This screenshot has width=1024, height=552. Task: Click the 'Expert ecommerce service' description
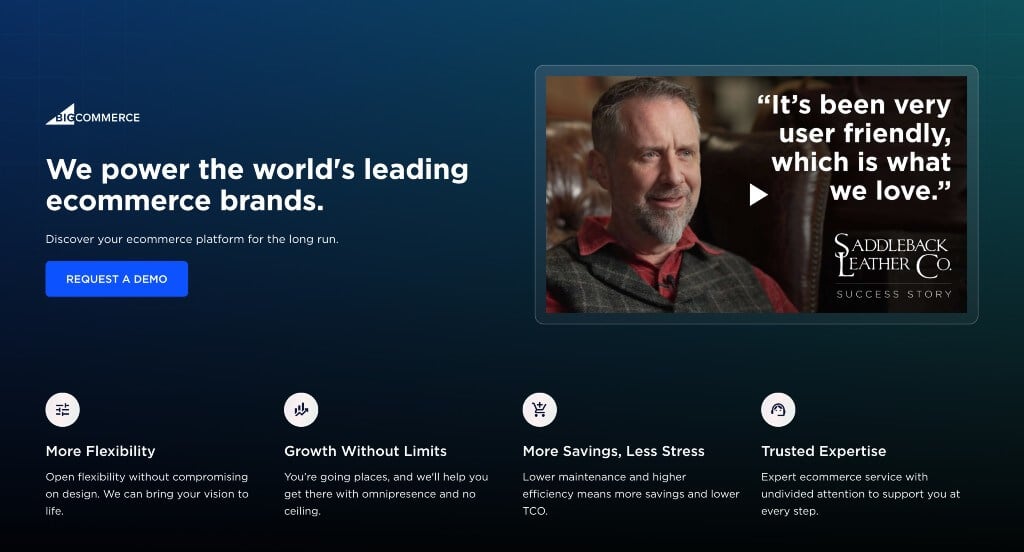(861, 494)
